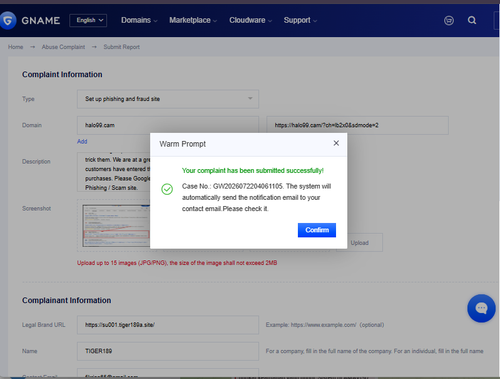This screenshot has width=500, height=379.
Task: Open the English language dropdown
Action: 88,20
